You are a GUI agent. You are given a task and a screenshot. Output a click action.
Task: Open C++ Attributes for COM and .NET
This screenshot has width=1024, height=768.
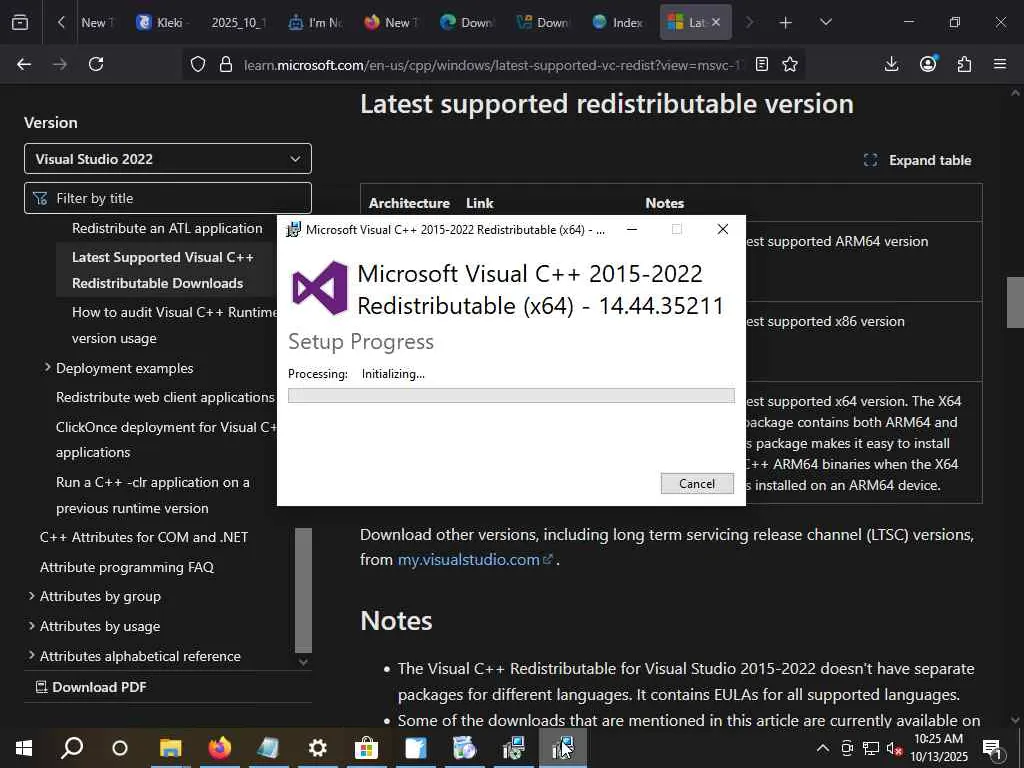click(x=144, y=537)
